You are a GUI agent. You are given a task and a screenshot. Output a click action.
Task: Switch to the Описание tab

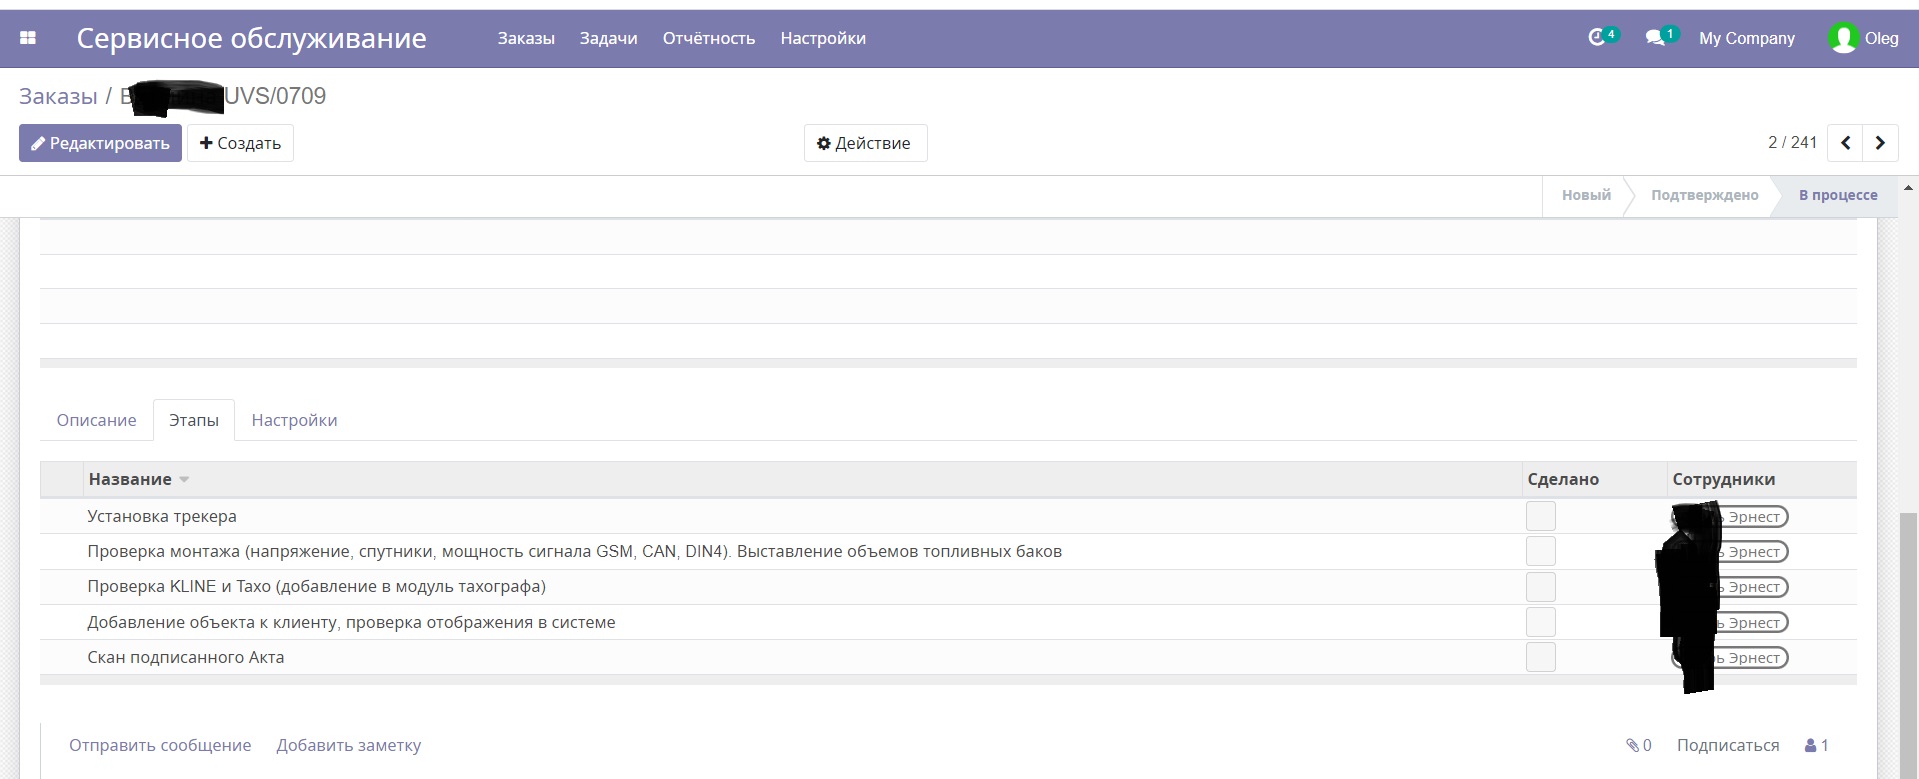click(96, 420)
